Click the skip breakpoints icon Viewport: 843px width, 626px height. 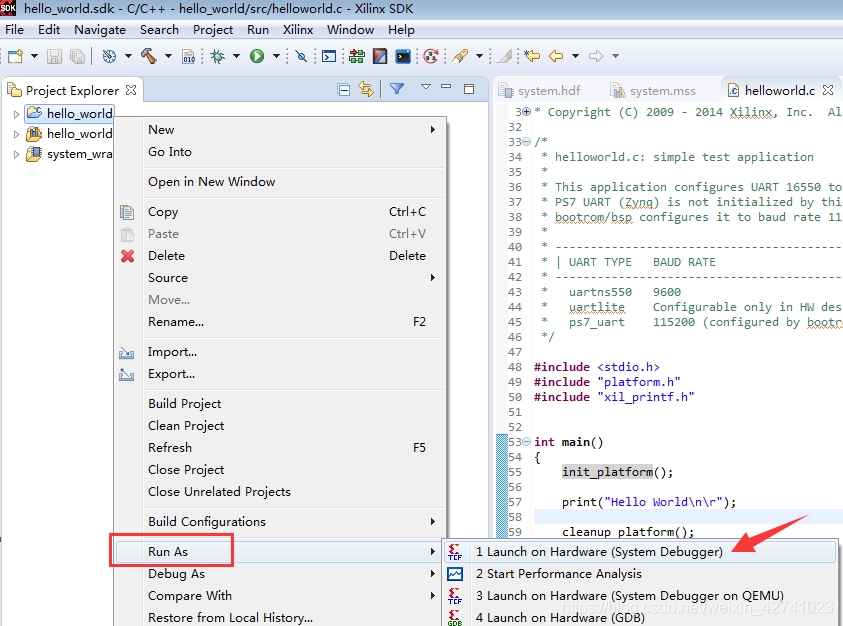pyautogui.click(x=302, y=56)
